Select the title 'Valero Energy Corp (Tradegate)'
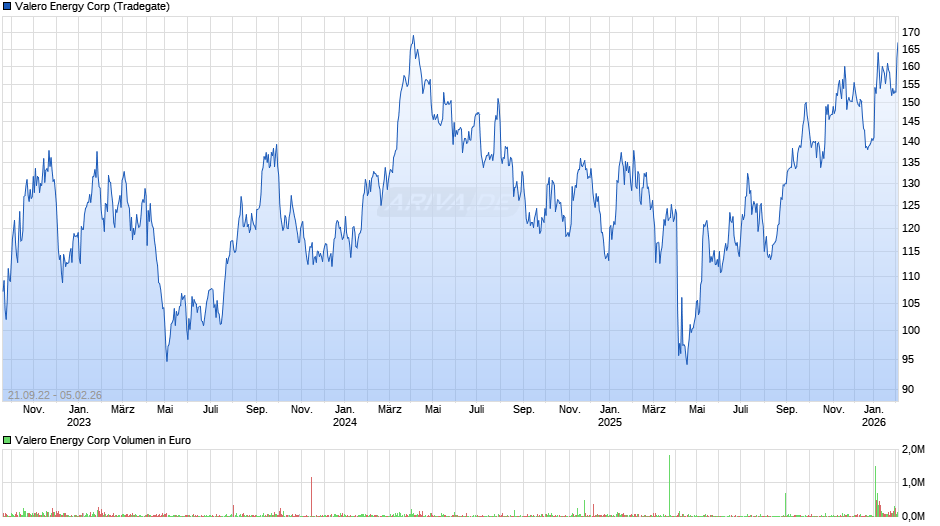 click(x=92, y=7)
